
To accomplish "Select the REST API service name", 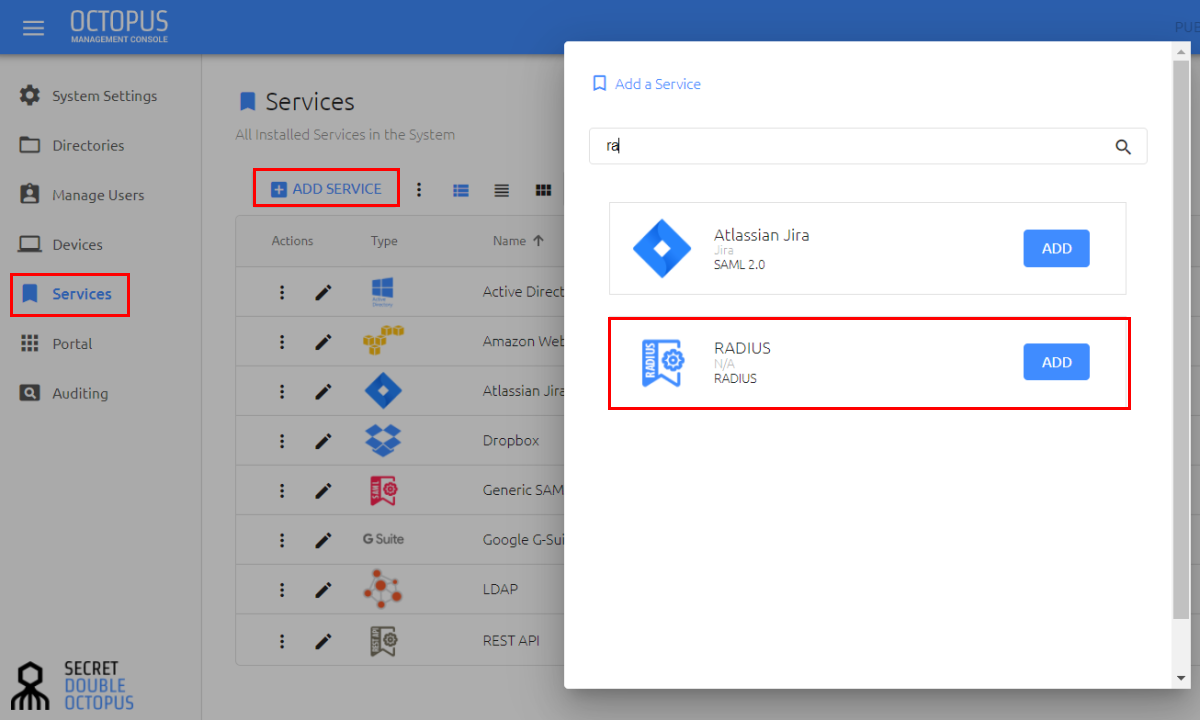I will point(511,640).
